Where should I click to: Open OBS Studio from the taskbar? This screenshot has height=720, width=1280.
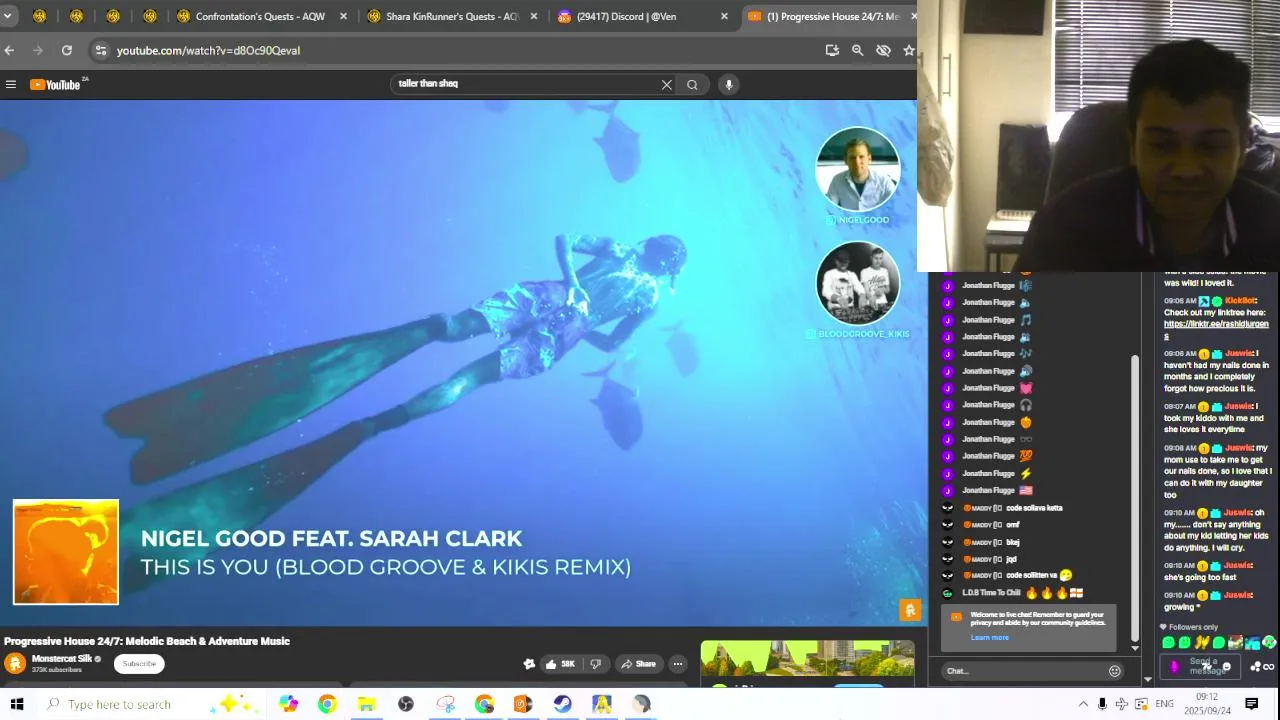click(x=405, y=704)
